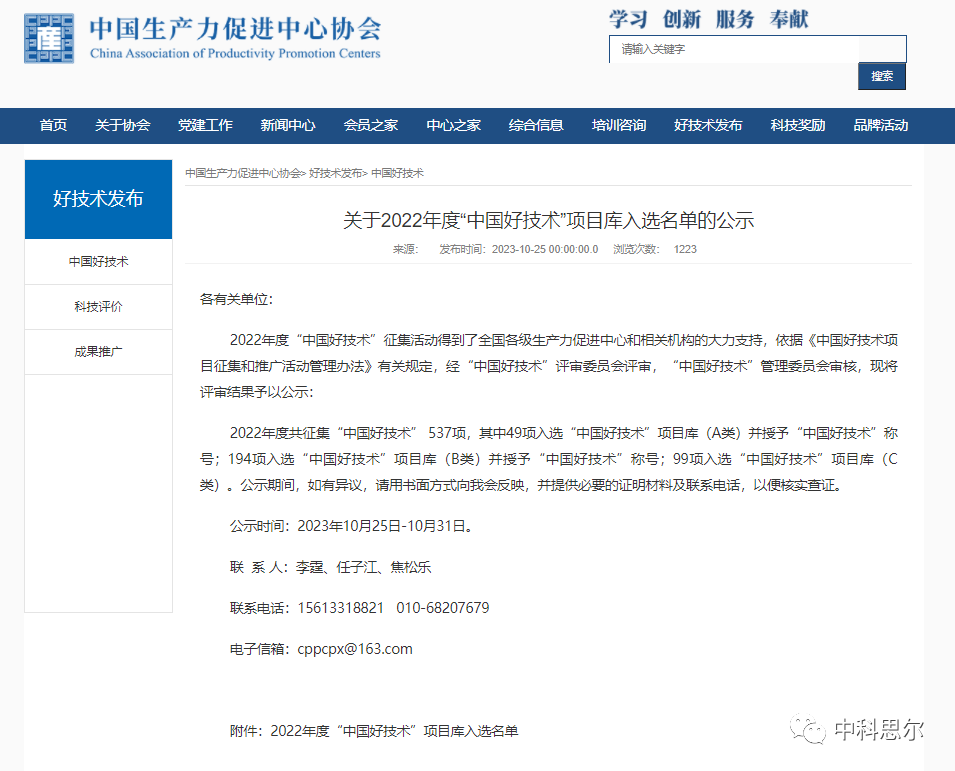Open the 培训咨询 navigation item
Image resolution: width=955 pixels, height=771 pixels.
[x=619, y=125]
